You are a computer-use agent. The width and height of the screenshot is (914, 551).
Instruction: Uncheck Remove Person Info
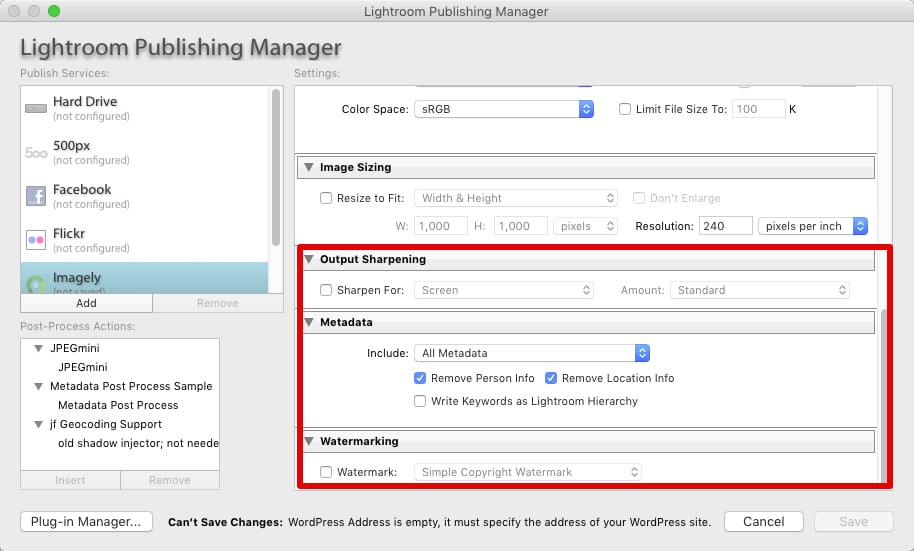click(x=420, y=378)
